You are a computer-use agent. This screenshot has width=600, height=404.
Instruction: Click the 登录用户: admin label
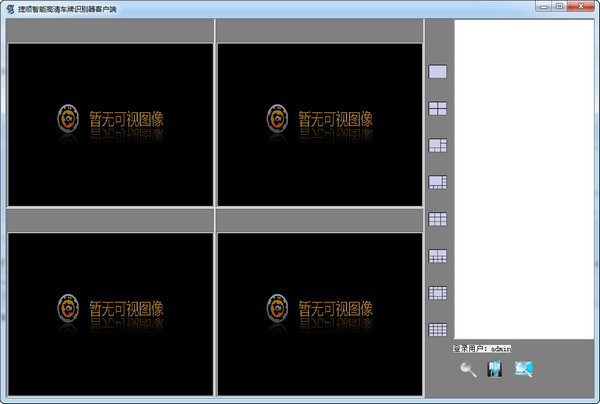coord(482,349)
